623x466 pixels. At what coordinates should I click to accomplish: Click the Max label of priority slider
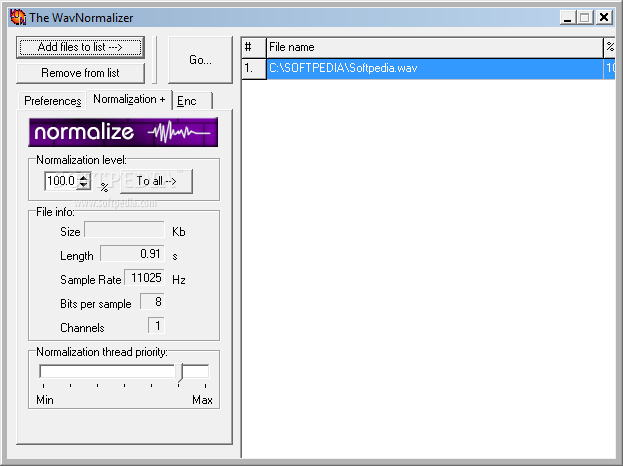tap(202, 400)
